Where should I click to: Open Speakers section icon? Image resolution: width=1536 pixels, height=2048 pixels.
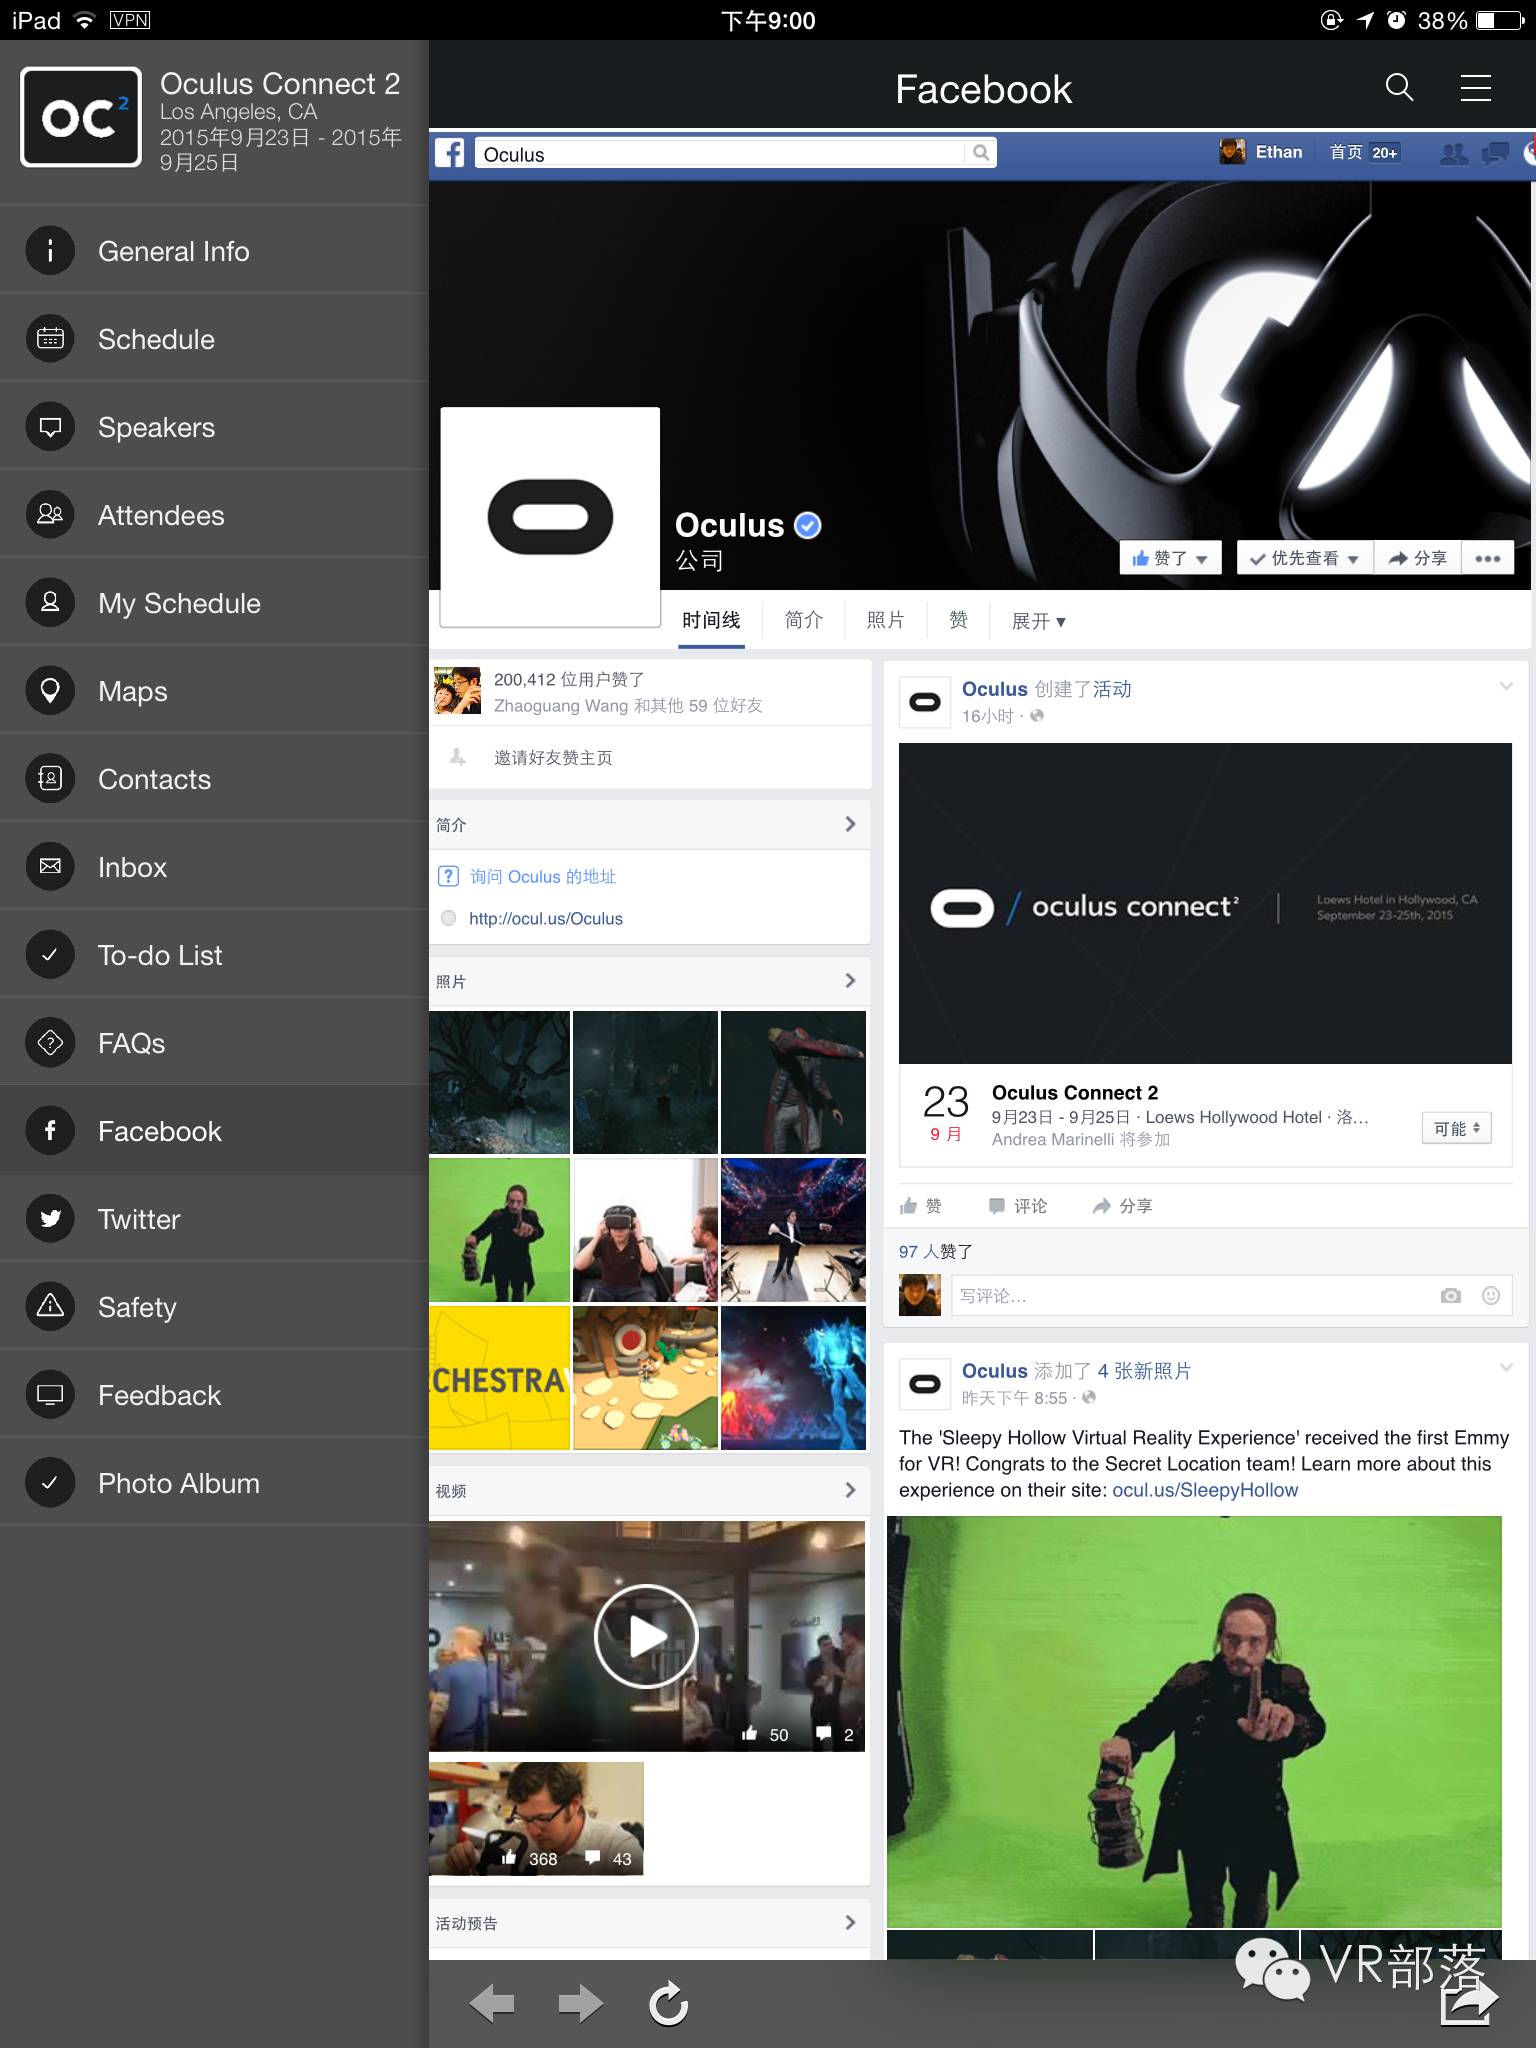tap(50, 427)
